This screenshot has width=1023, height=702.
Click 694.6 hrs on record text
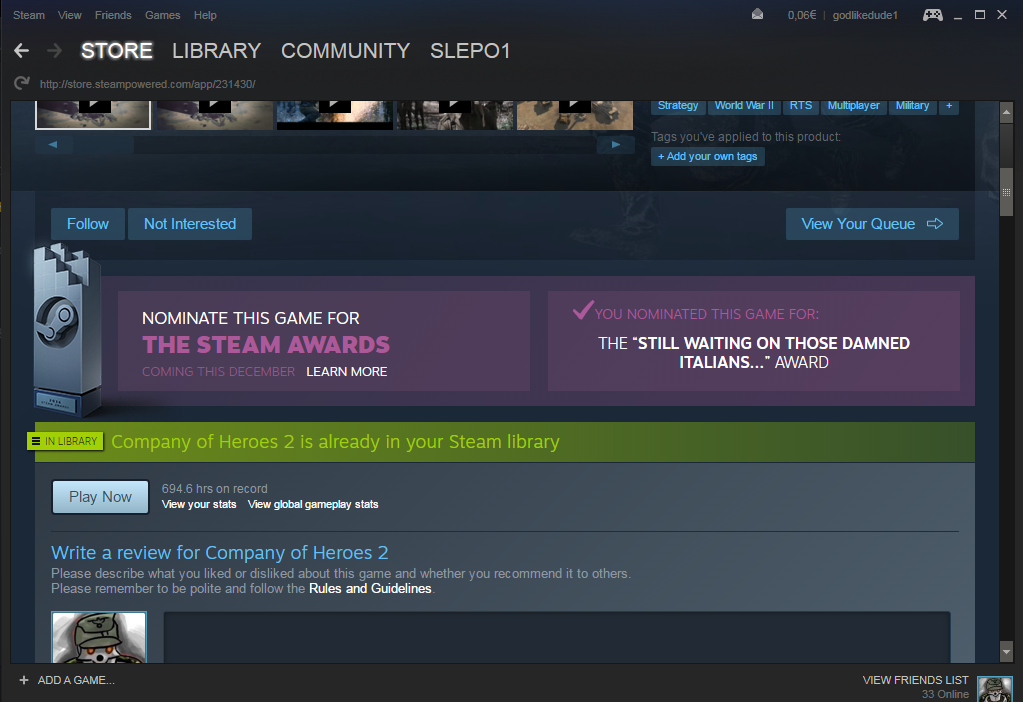coord(215,489)
